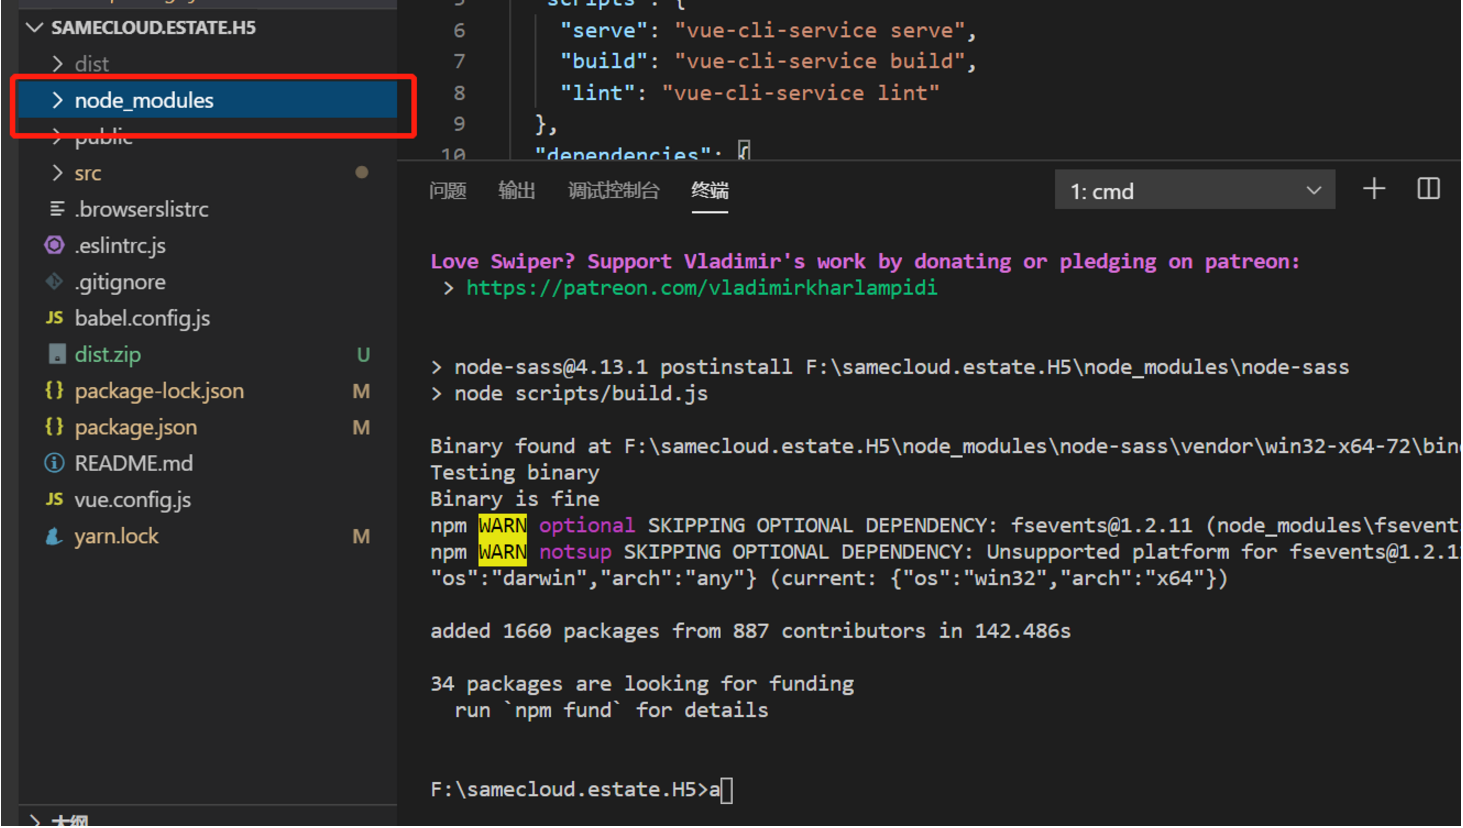
Task: Open package.json from the explorer
Action: pyautogui.click(x=135, y=427)
